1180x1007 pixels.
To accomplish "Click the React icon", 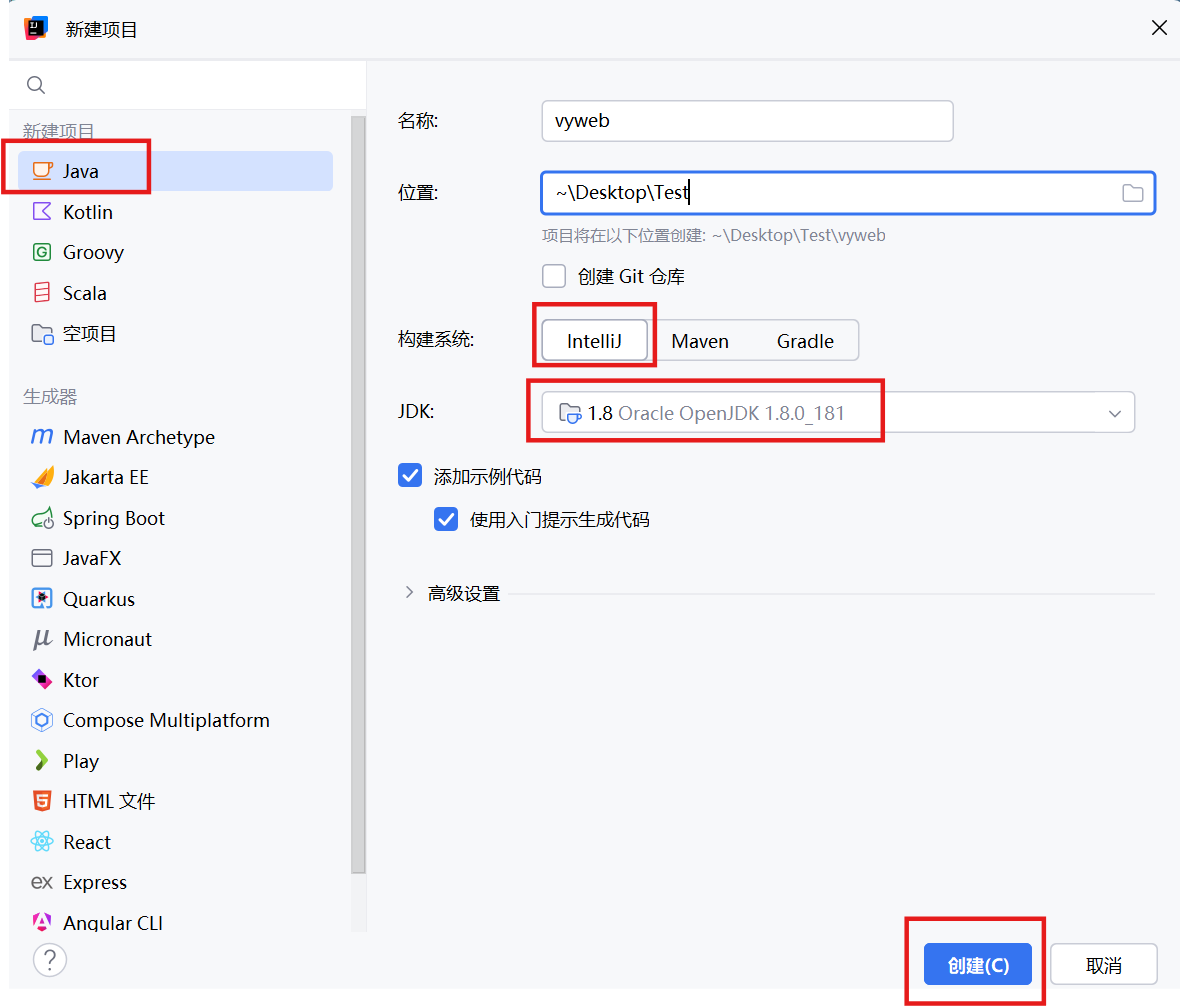I will 42,841.
